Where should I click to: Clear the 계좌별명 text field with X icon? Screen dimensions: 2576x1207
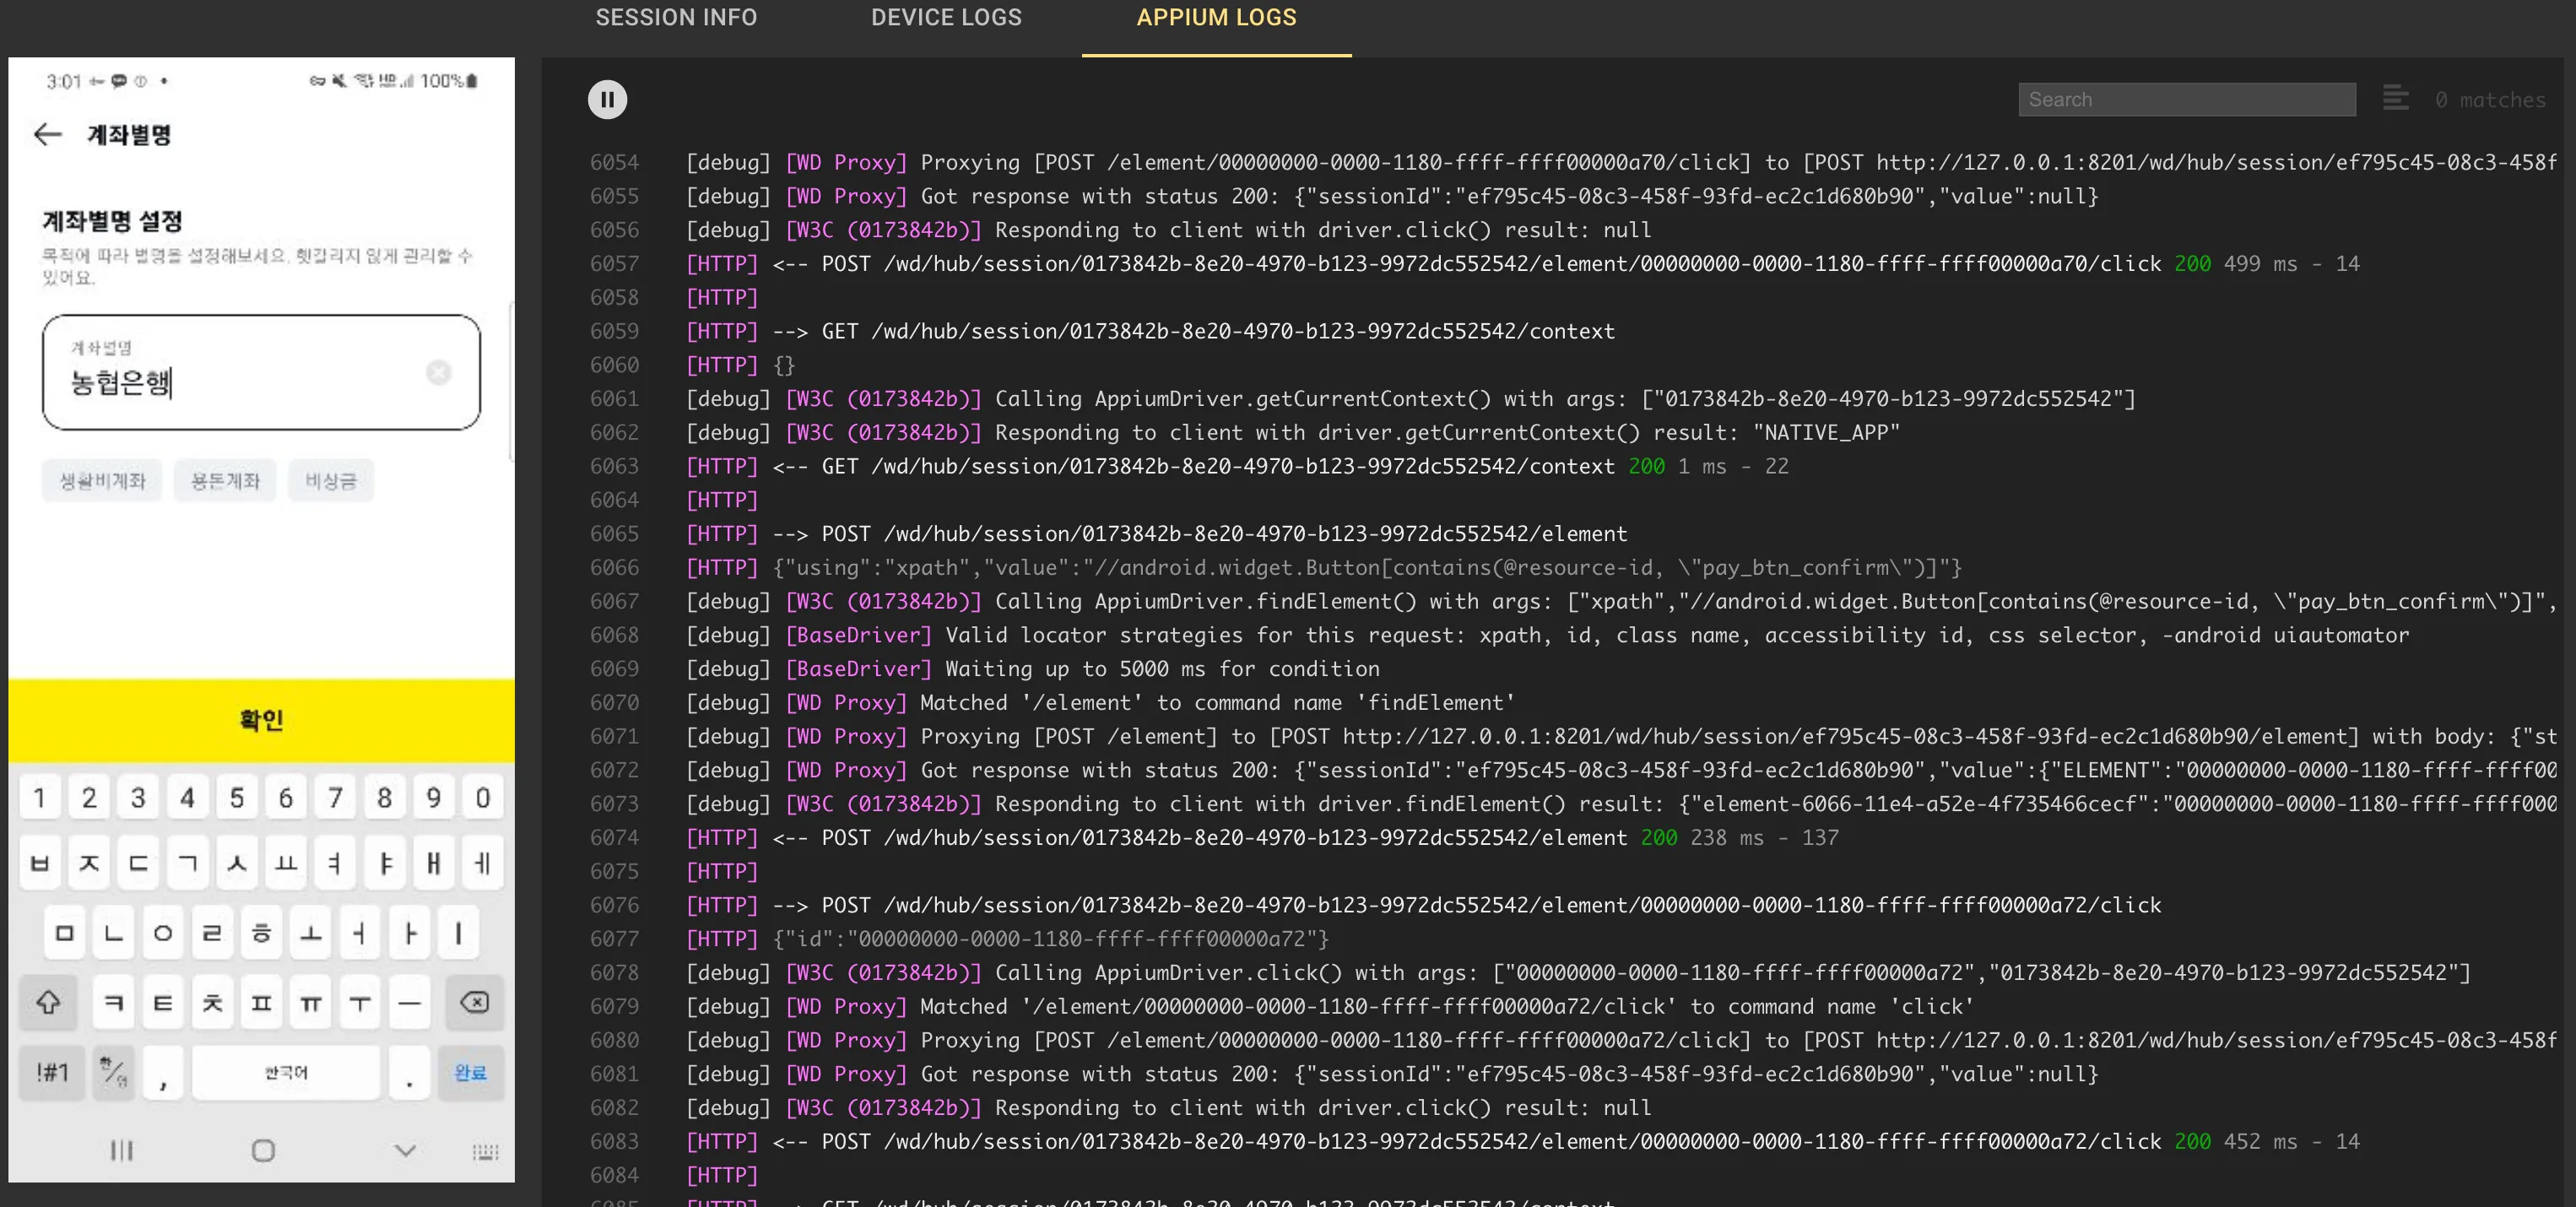click(438, 372)
